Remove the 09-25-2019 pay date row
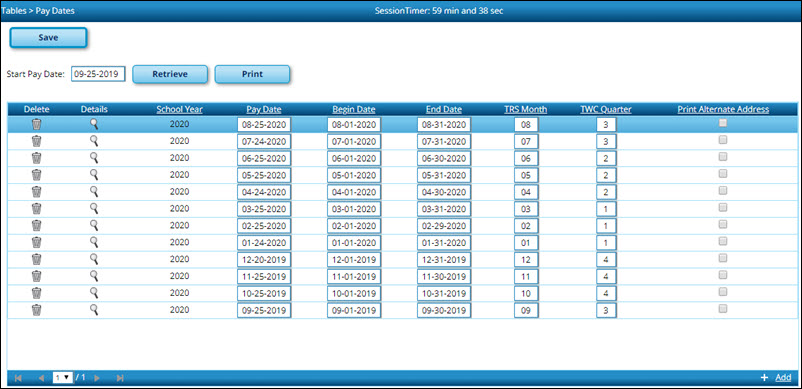 pos(36,310)
